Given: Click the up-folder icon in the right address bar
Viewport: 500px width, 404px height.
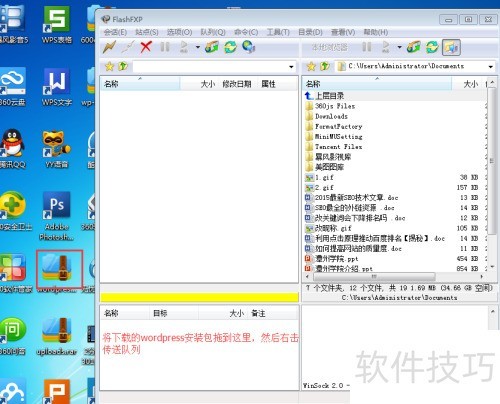Looking at the screenshot, I should (325, 66).
